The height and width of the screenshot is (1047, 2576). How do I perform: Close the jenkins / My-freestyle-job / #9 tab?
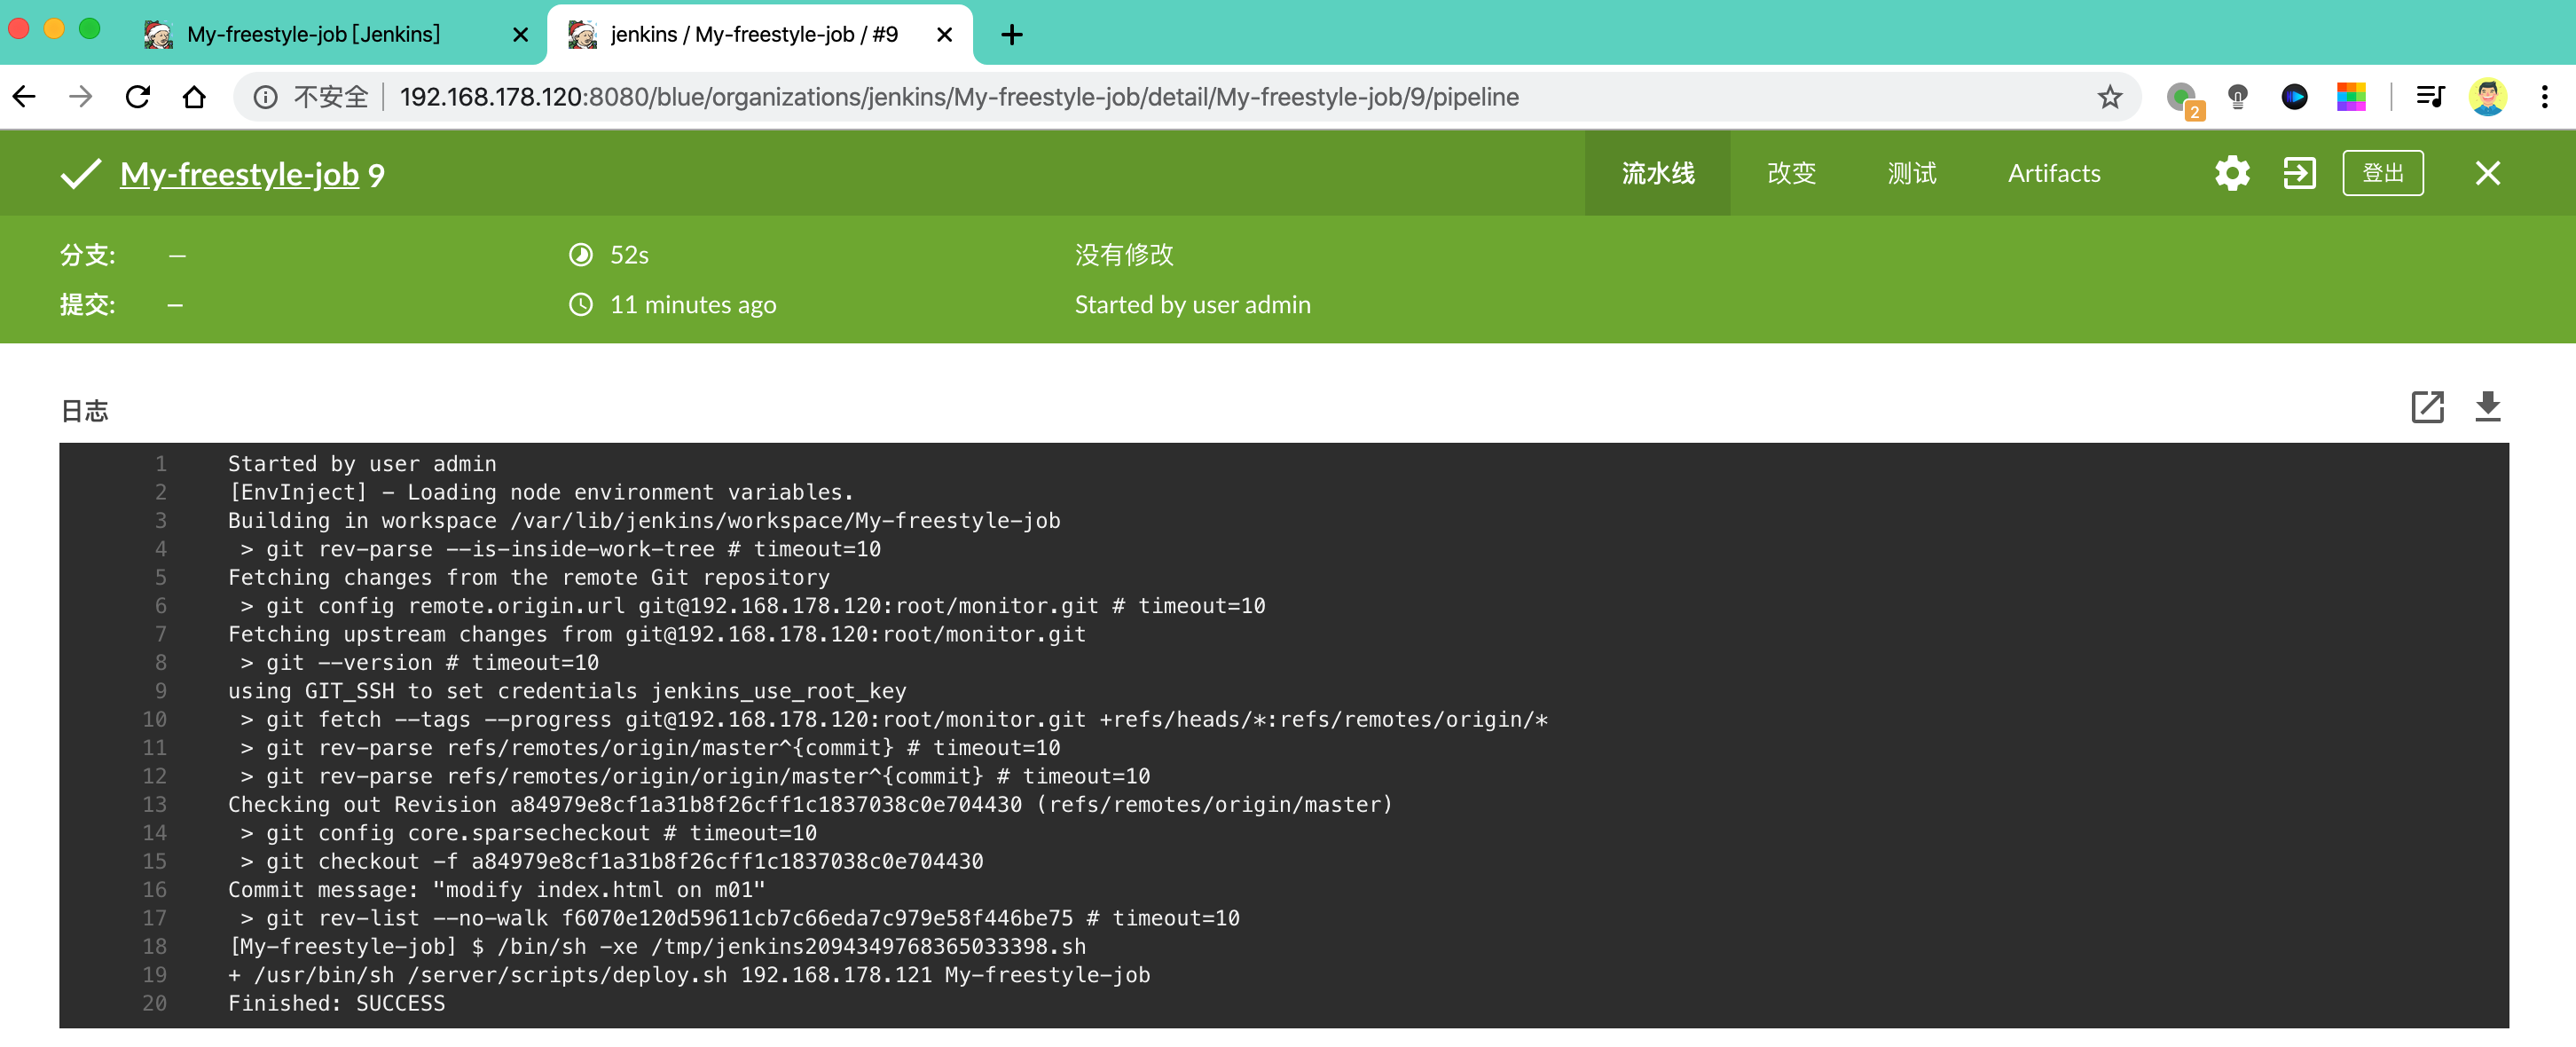(943, 35)
